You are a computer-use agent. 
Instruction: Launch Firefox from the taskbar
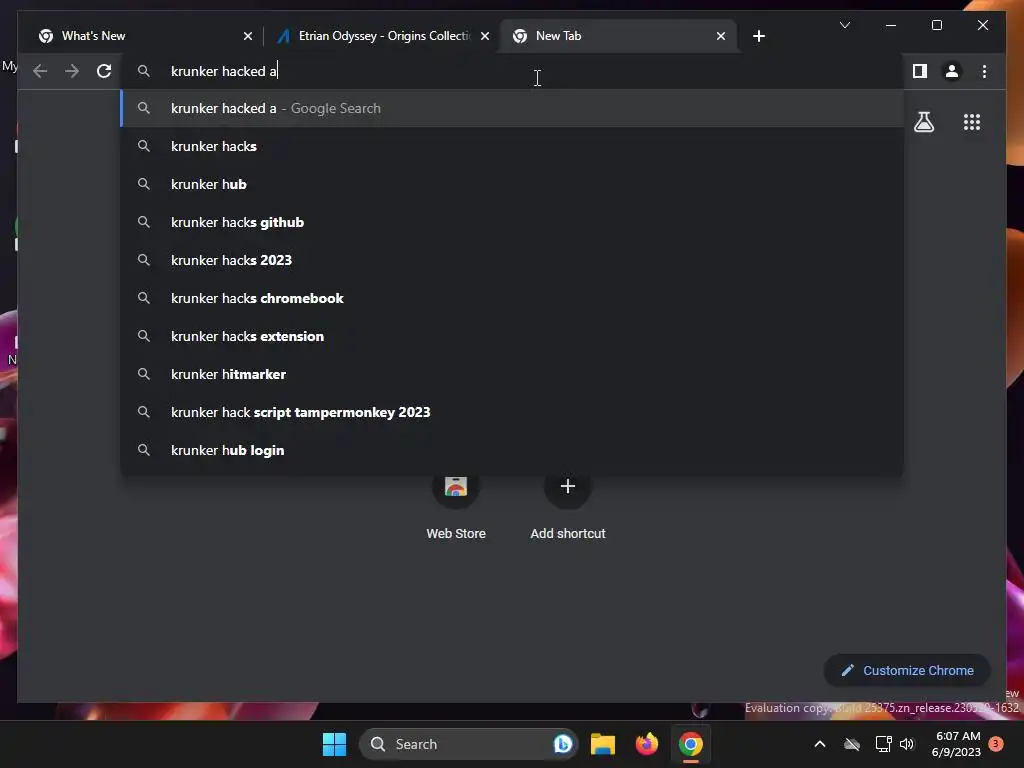coord(647,744)
